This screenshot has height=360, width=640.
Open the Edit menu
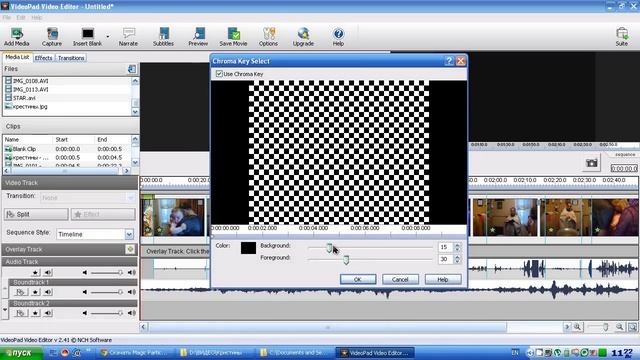(x=21, y=18)
